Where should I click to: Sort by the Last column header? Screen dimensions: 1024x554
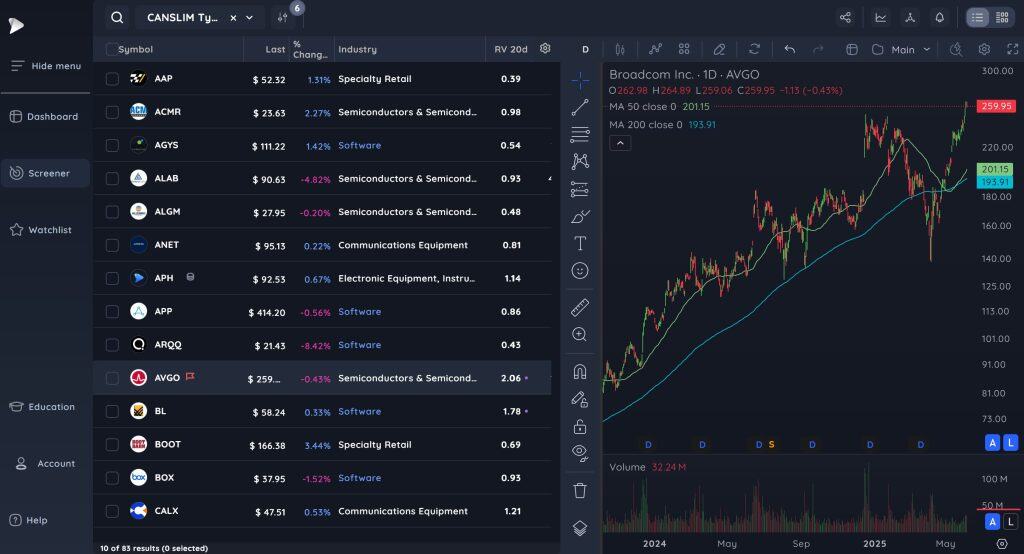pos(275,49)
